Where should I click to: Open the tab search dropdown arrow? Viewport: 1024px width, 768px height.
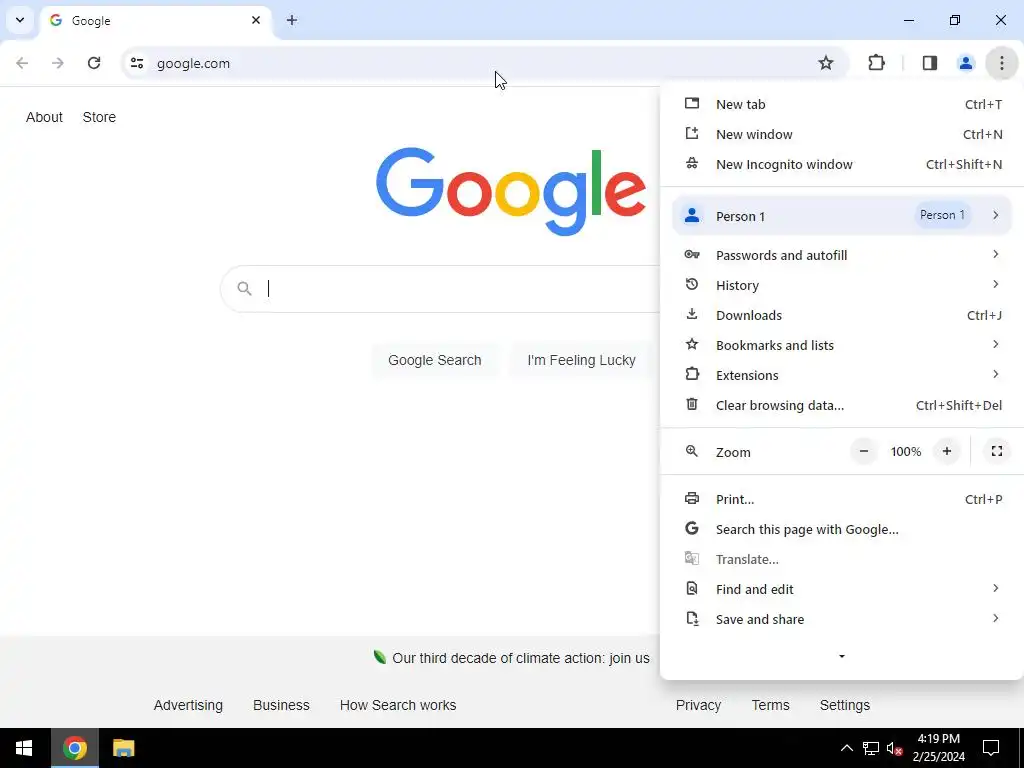[20, 20]
